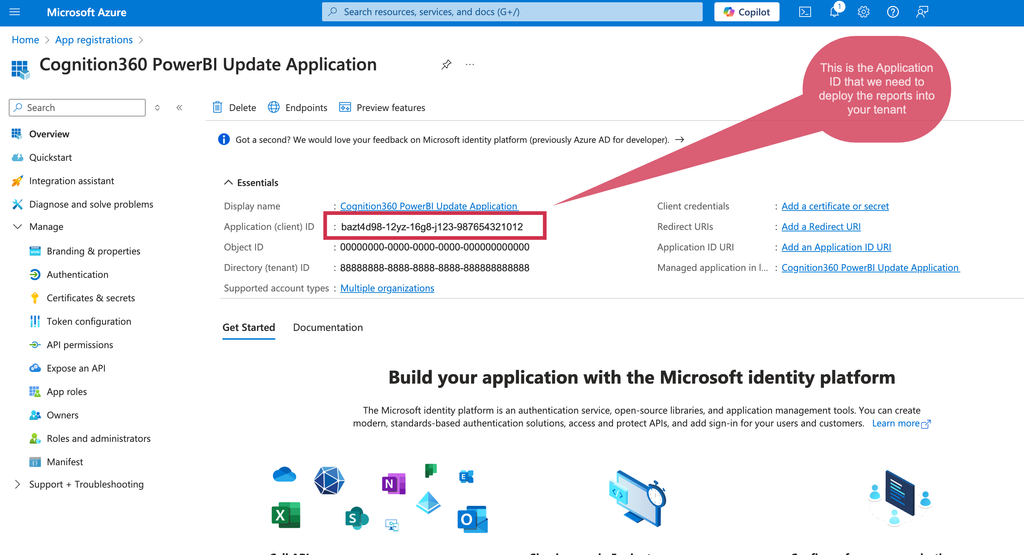Open the Learn more link
1024x555 pixels.
click(x=901, y=424)
